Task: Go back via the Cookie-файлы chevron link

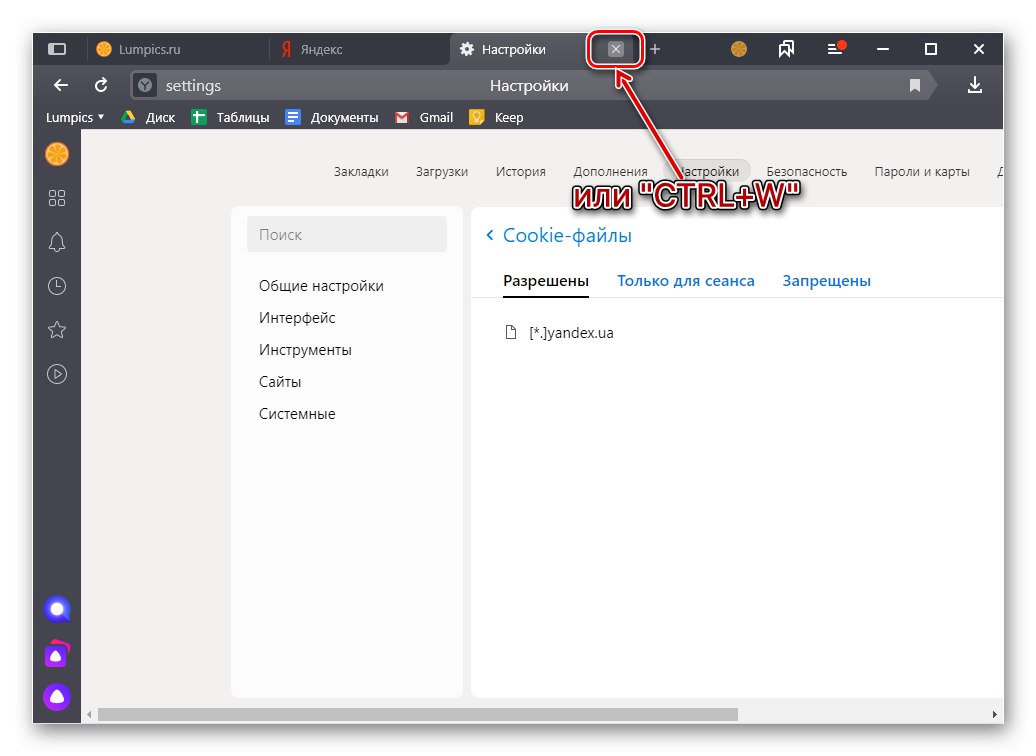Action: pos(489,235)
